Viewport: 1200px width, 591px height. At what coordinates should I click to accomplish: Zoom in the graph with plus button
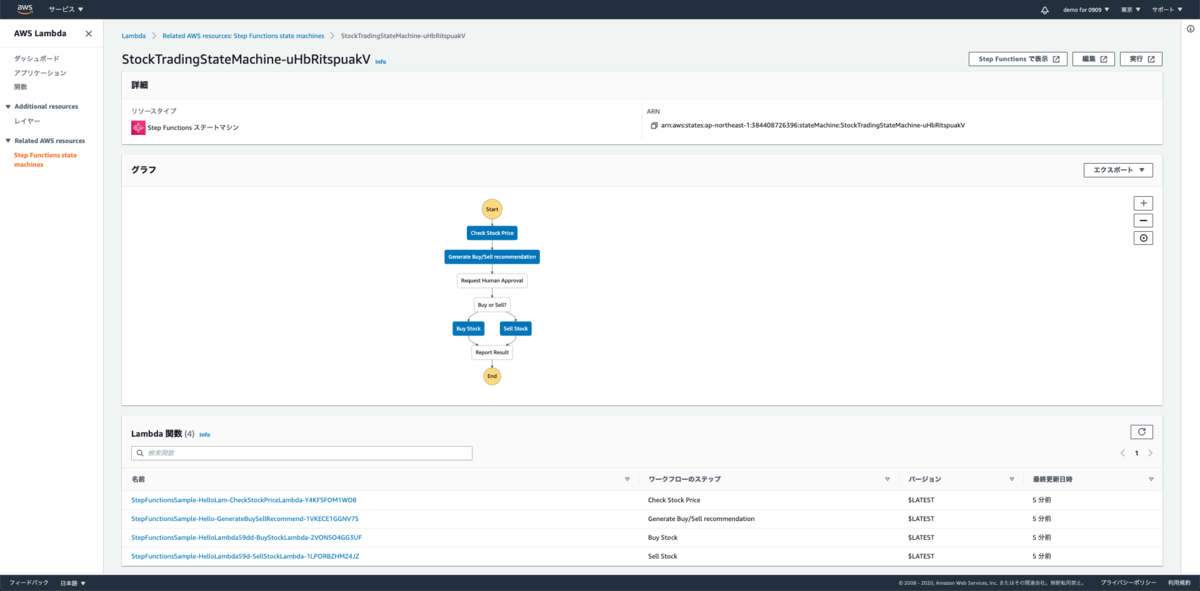(1144, 203)
